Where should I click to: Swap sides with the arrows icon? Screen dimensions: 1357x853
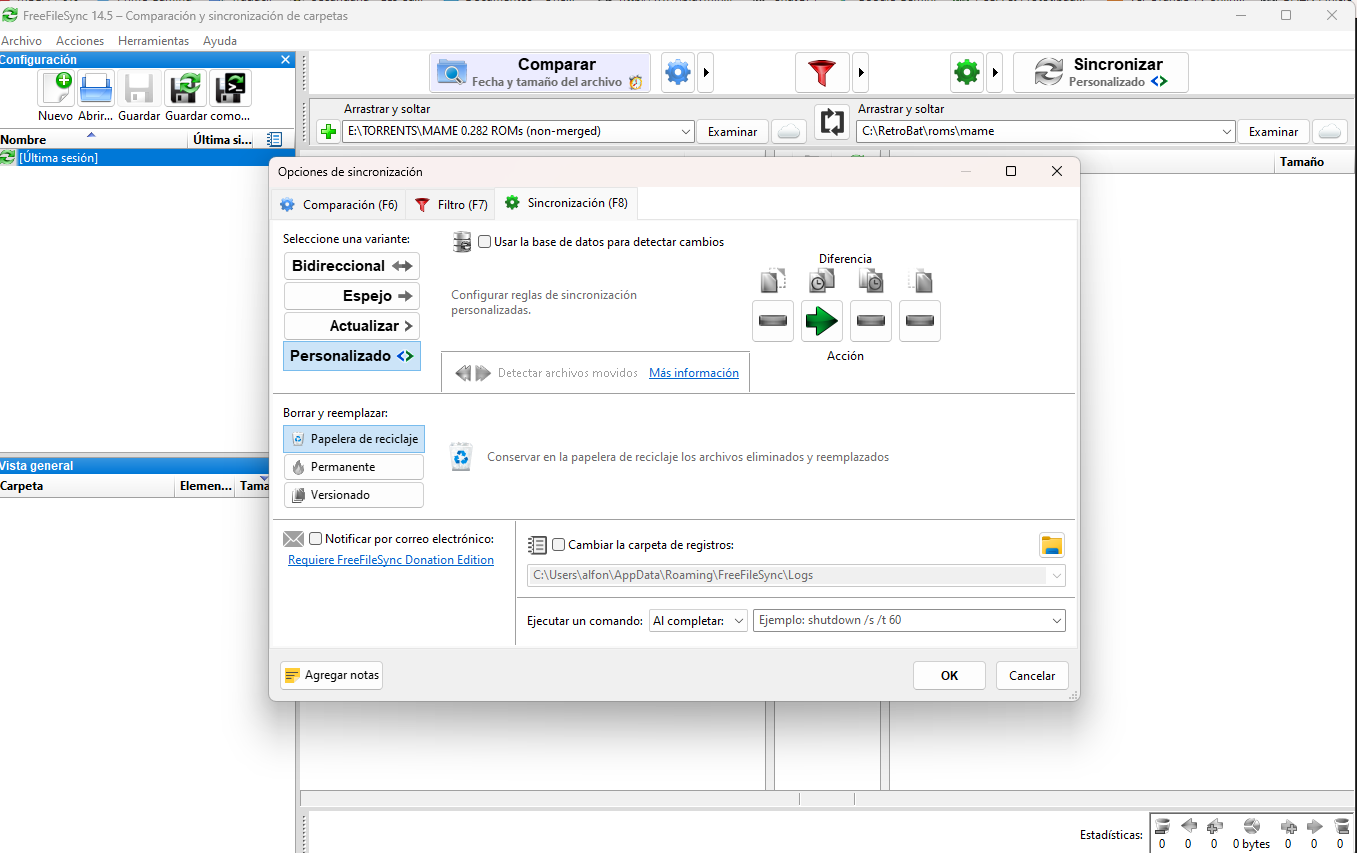coord(831,122)
